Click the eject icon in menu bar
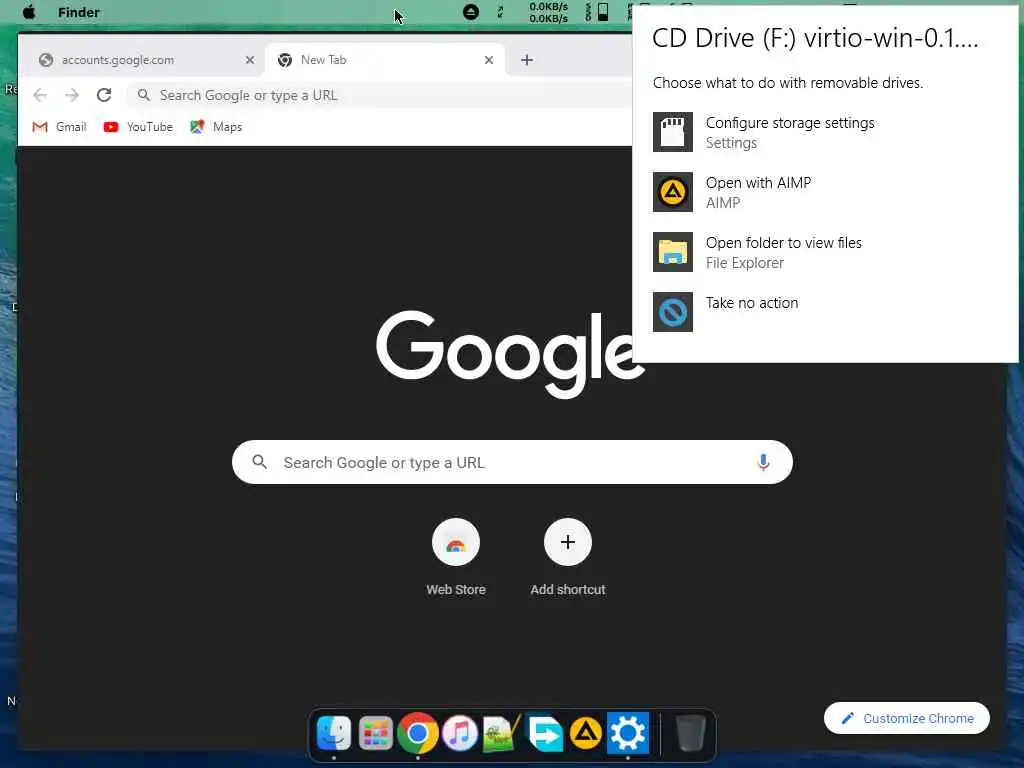 coord(471,12)
